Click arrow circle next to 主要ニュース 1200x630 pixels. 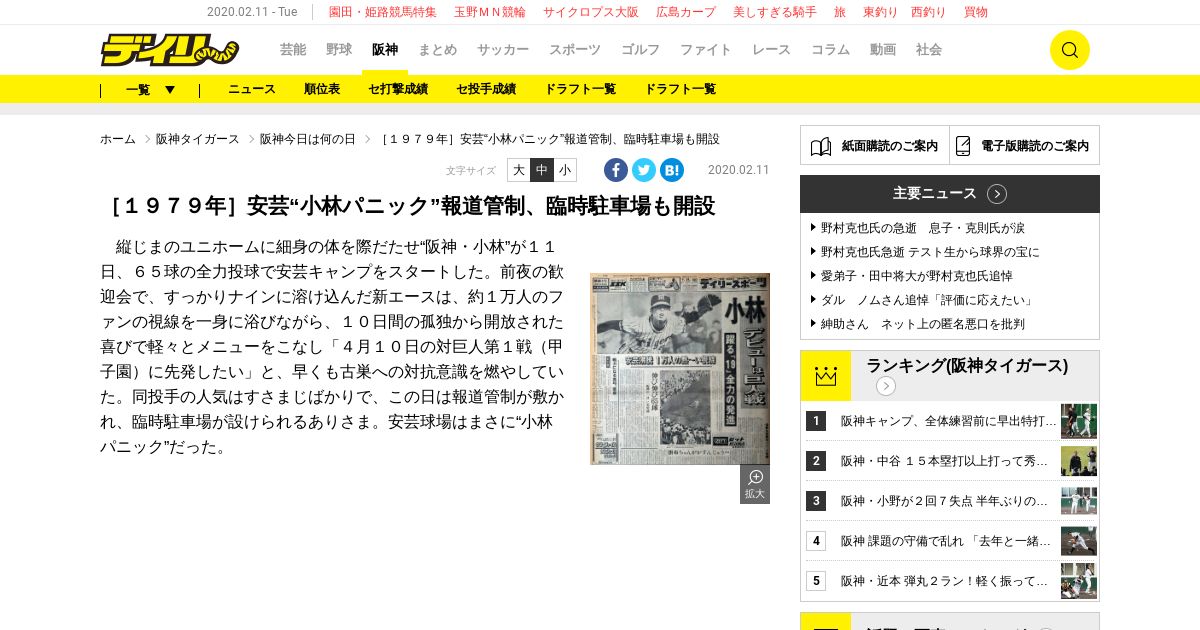pos(997,194)
